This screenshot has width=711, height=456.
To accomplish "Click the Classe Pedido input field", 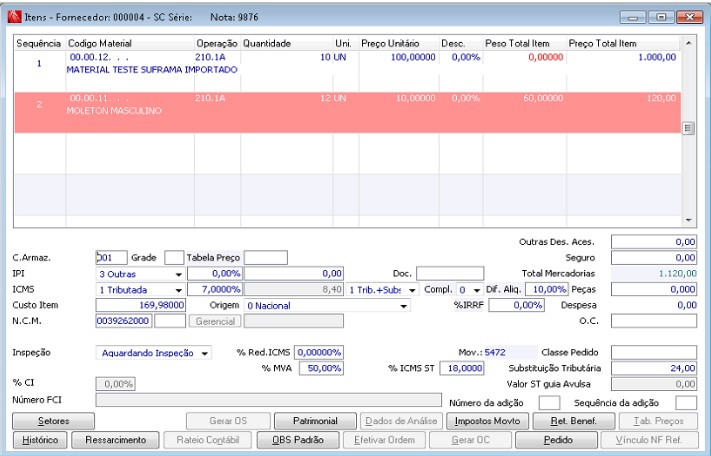I will click(x=654, y=352).
